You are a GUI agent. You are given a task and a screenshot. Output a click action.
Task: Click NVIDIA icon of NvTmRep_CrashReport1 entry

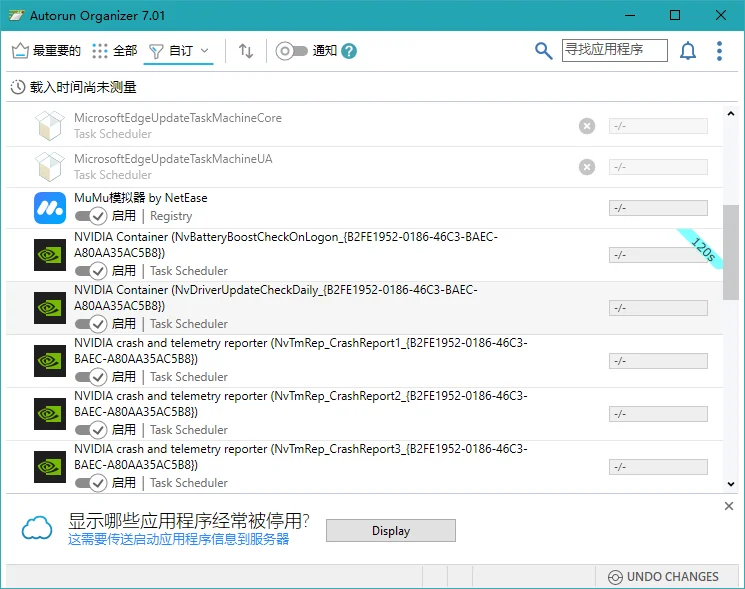pyautogui.click(x=50, y=361)
